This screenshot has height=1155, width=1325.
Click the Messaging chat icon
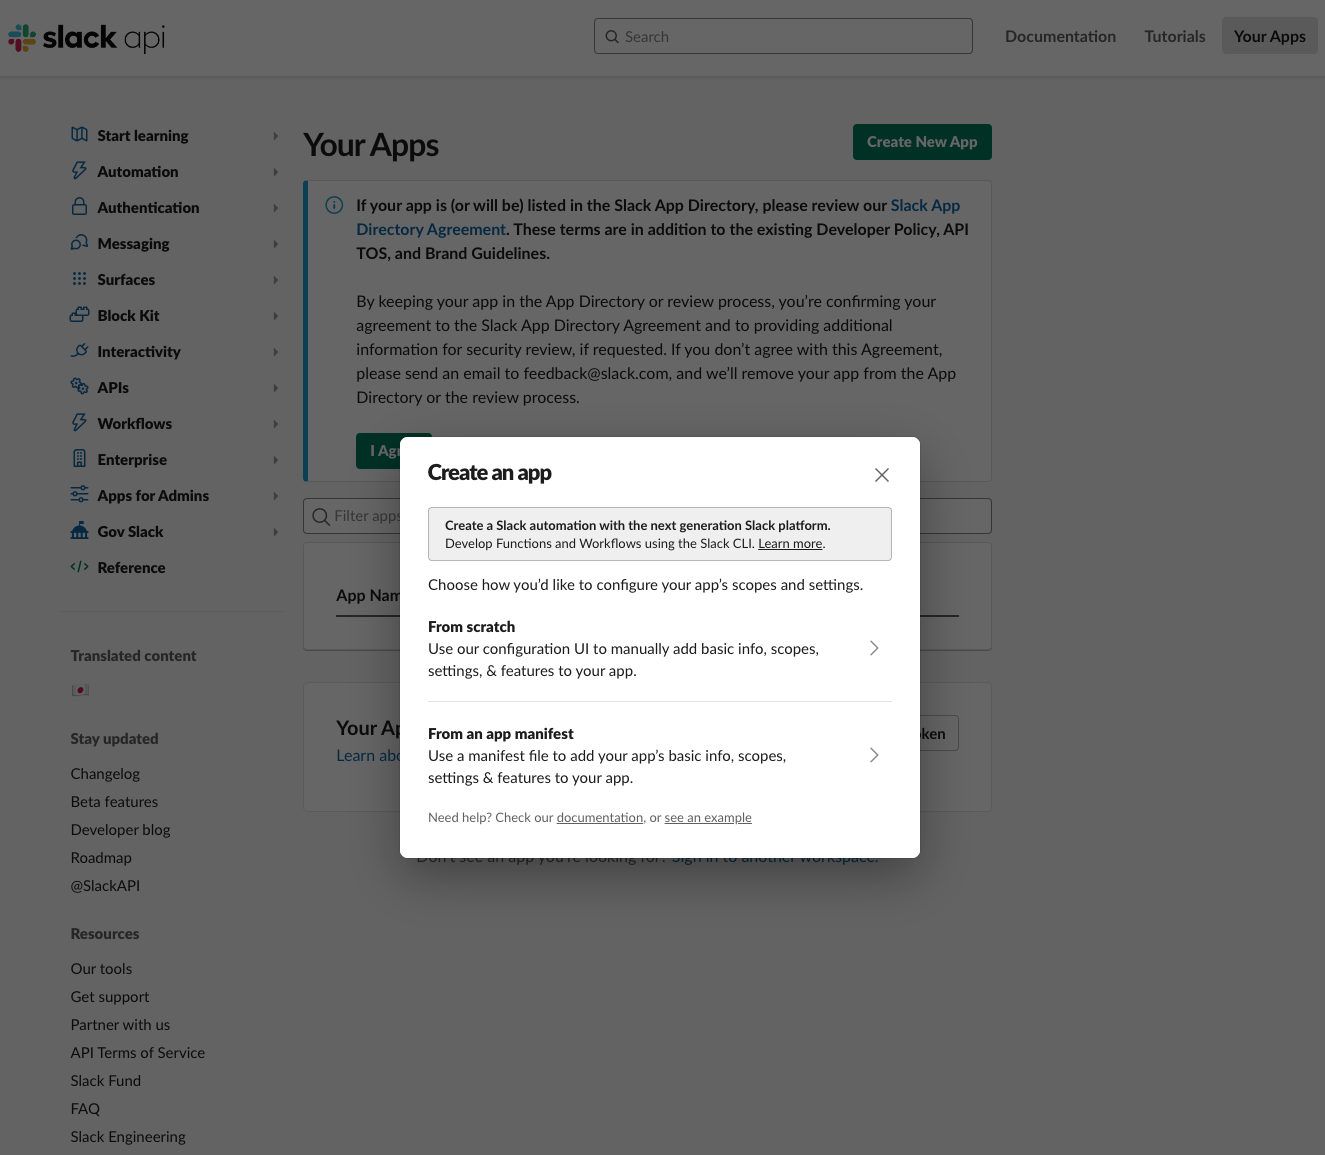click(x=80, y=243)
